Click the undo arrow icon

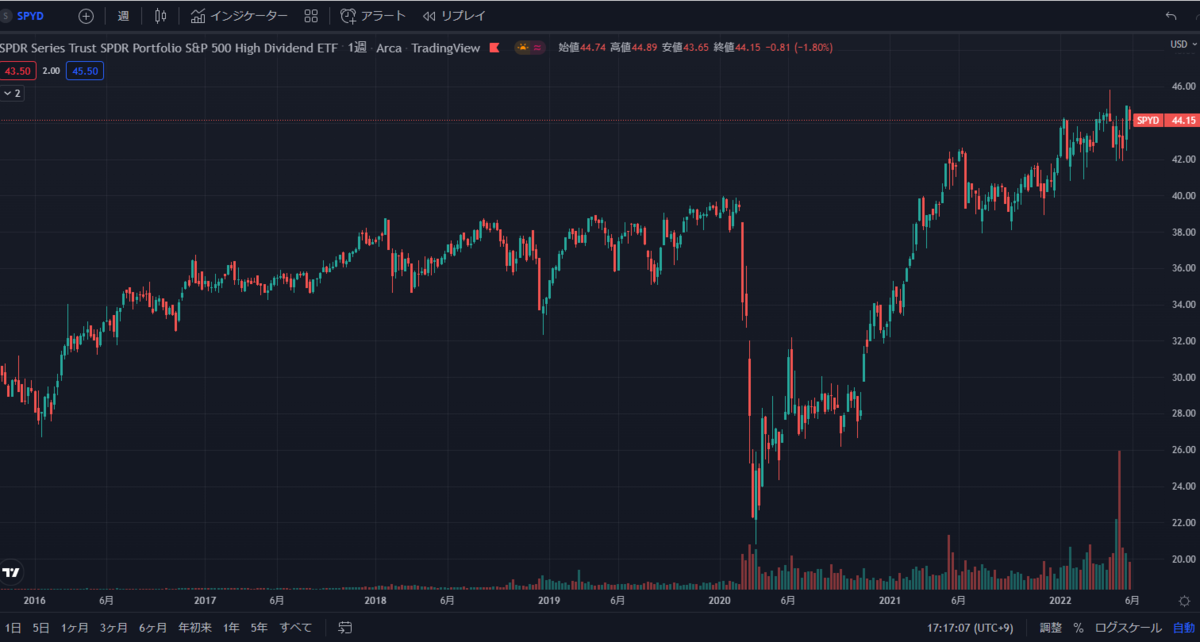coord(1171,16)
